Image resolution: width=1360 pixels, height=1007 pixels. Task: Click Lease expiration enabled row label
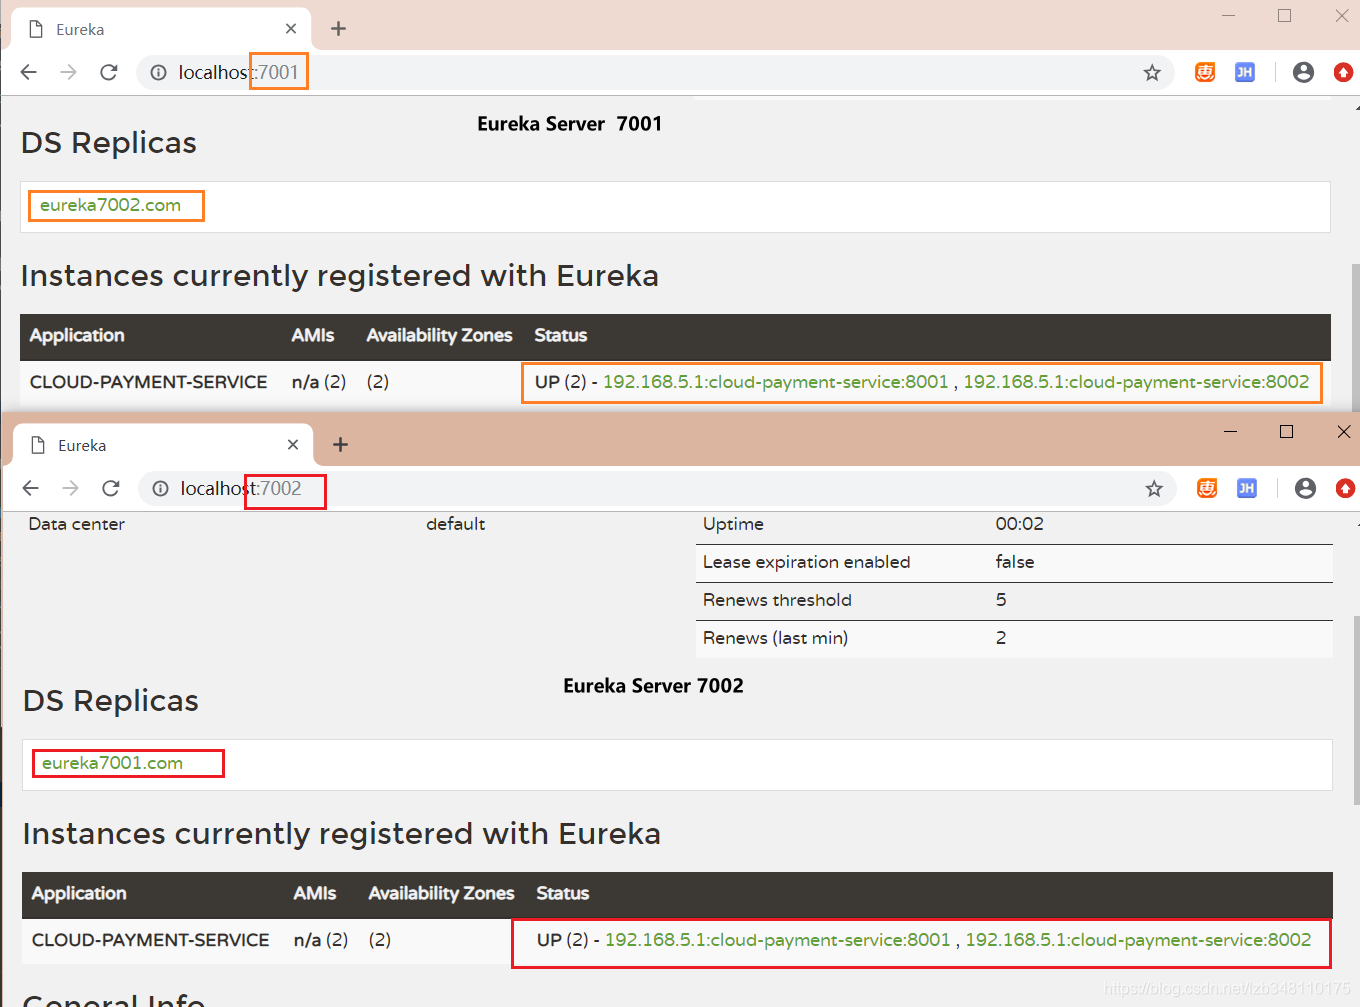[806, 562]
